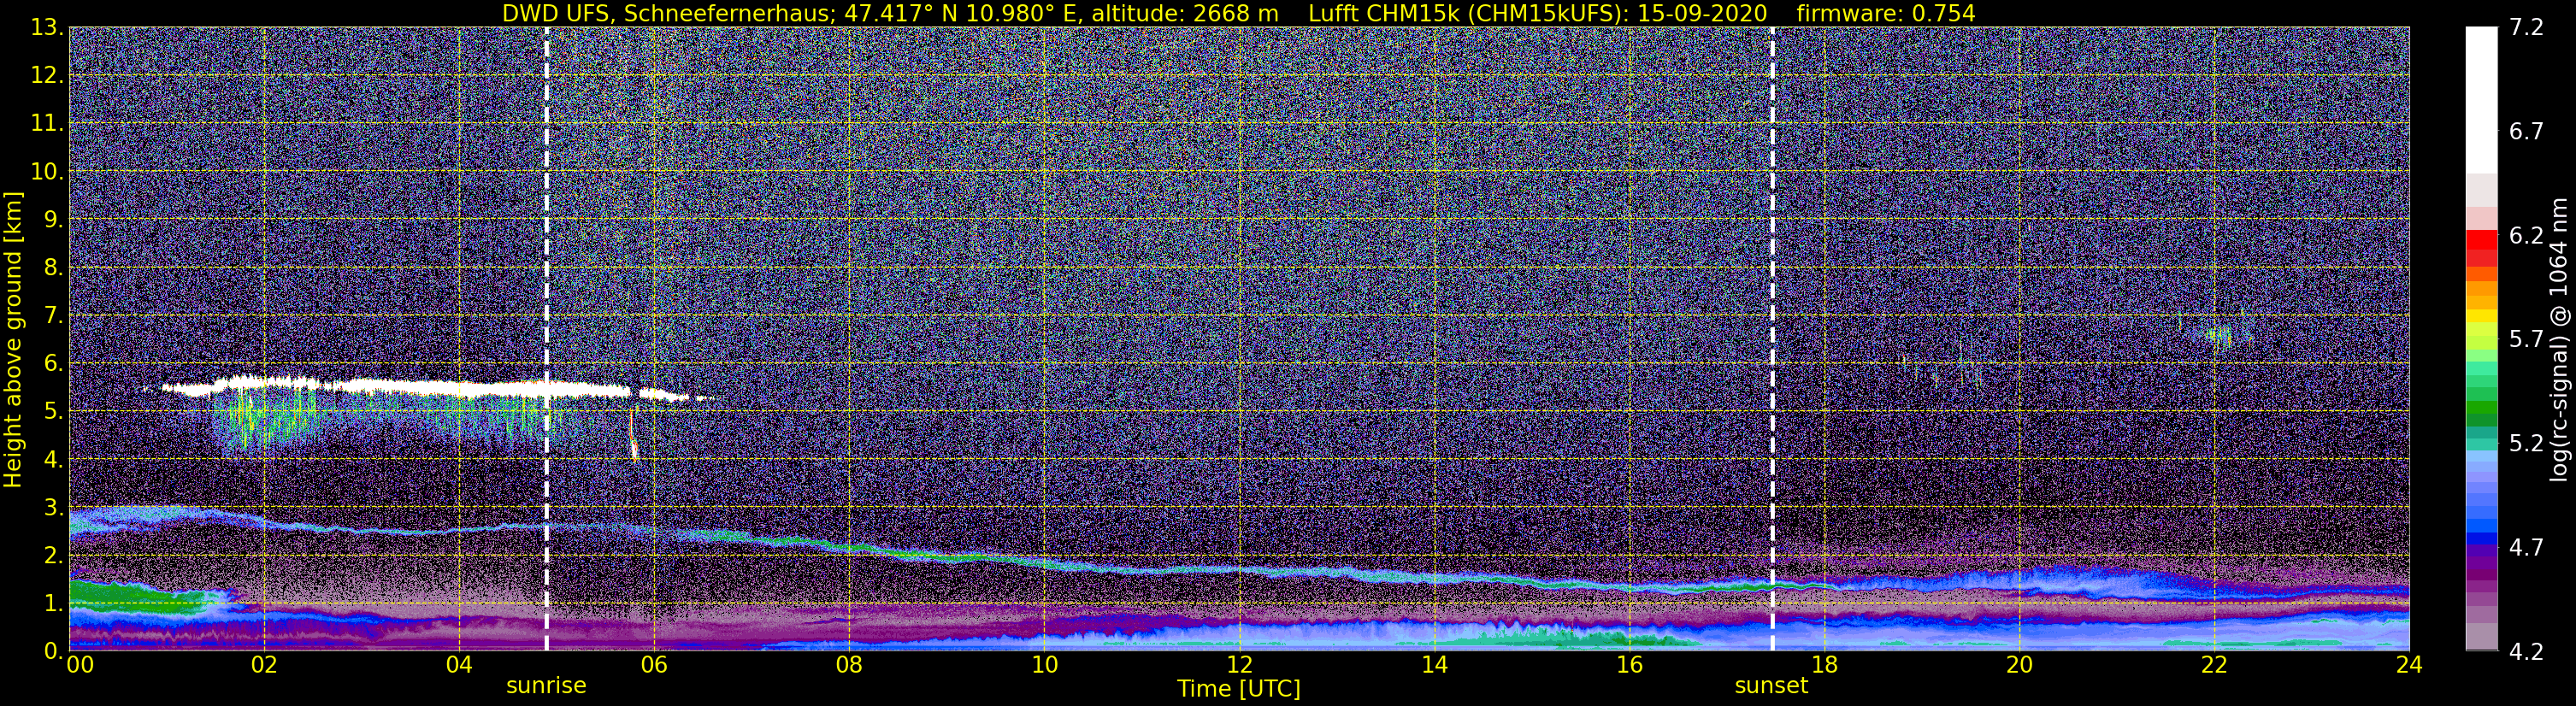Image resolution: width=2576 pixels, height=706 pixels.
Task: Click the 'firmware: 0.754' text in the title
Action: pyautogui.click(x=1886, y=13)
